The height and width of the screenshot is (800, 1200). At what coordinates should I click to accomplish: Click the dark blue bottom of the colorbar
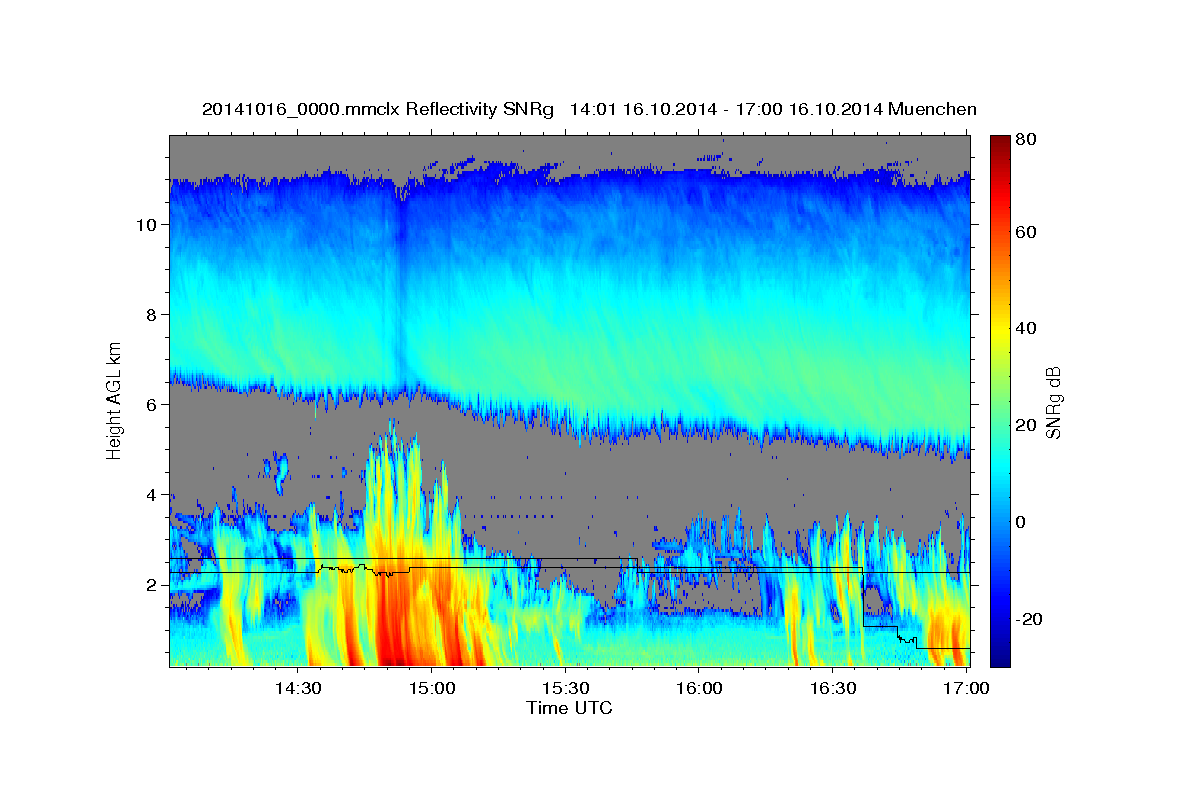(1000, 657)
